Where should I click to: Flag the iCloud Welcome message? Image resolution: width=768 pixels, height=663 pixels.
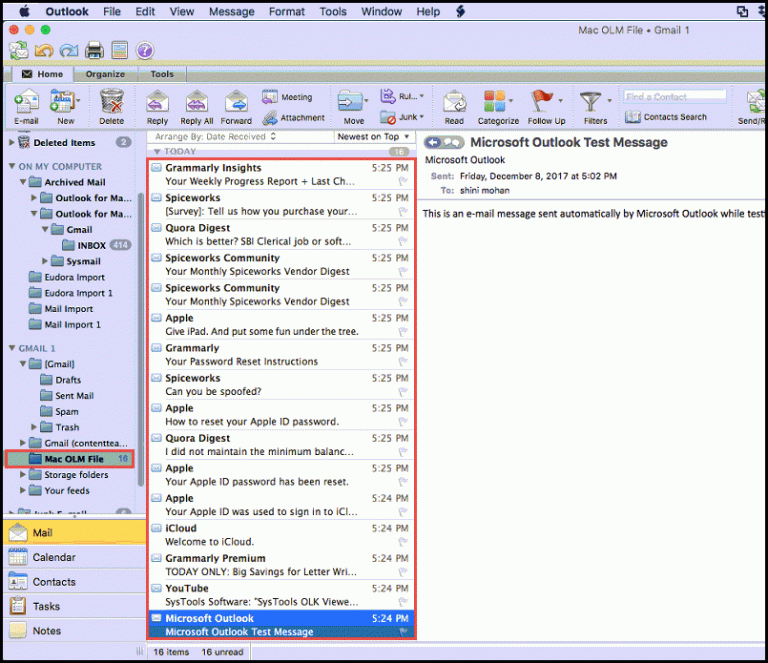(403, 542)
